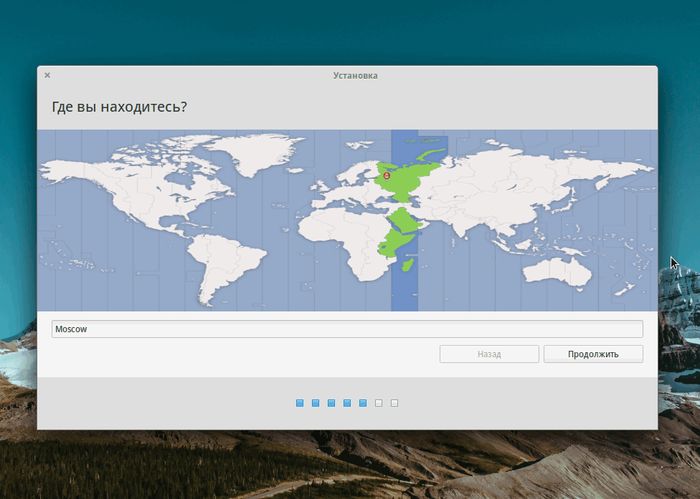
Task: Close the Установка installer window
Action: tap(47, 75)
